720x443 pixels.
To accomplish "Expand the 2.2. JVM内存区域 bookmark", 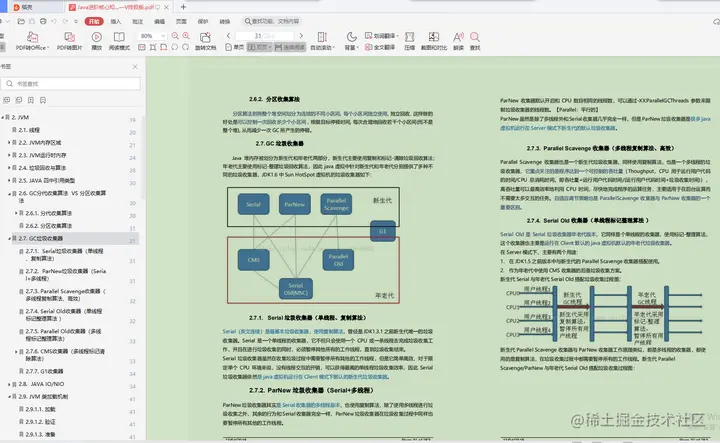I will point(9,143).
